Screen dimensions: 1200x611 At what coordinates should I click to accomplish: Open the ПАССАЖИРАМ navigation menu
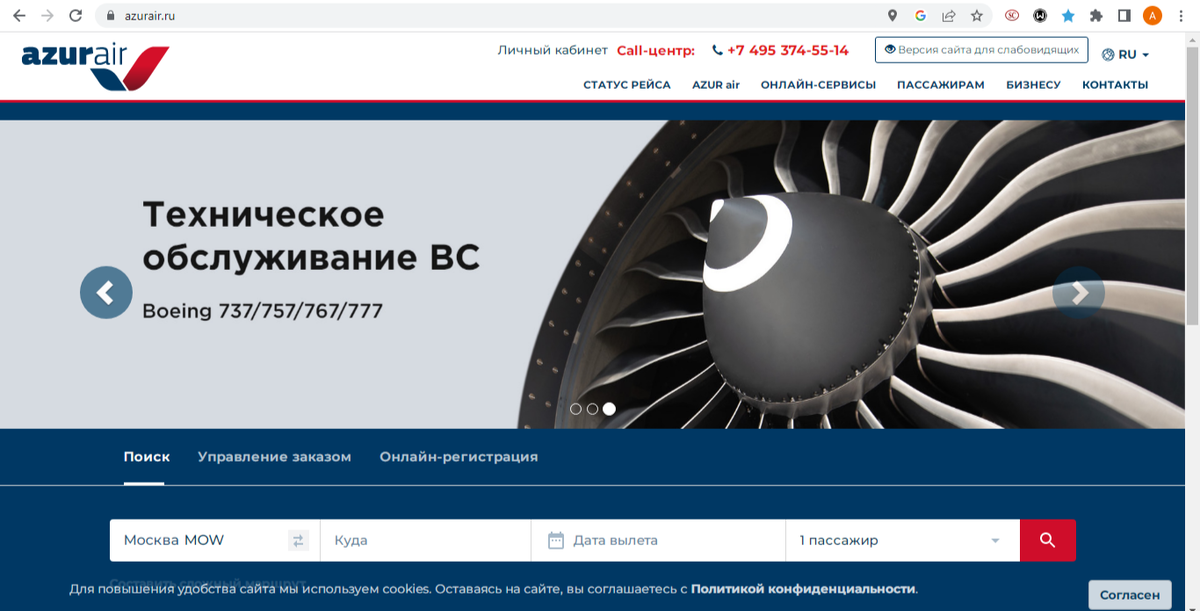940,85
